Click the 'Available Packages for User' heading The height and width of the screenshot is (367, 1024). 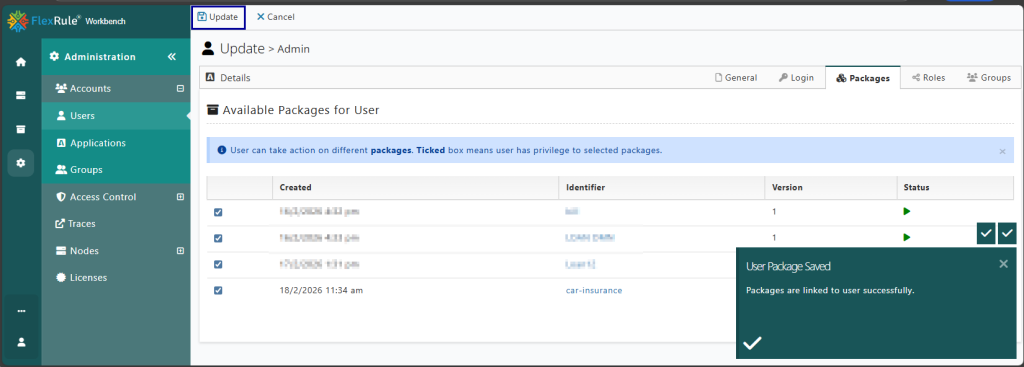(301, 110)
